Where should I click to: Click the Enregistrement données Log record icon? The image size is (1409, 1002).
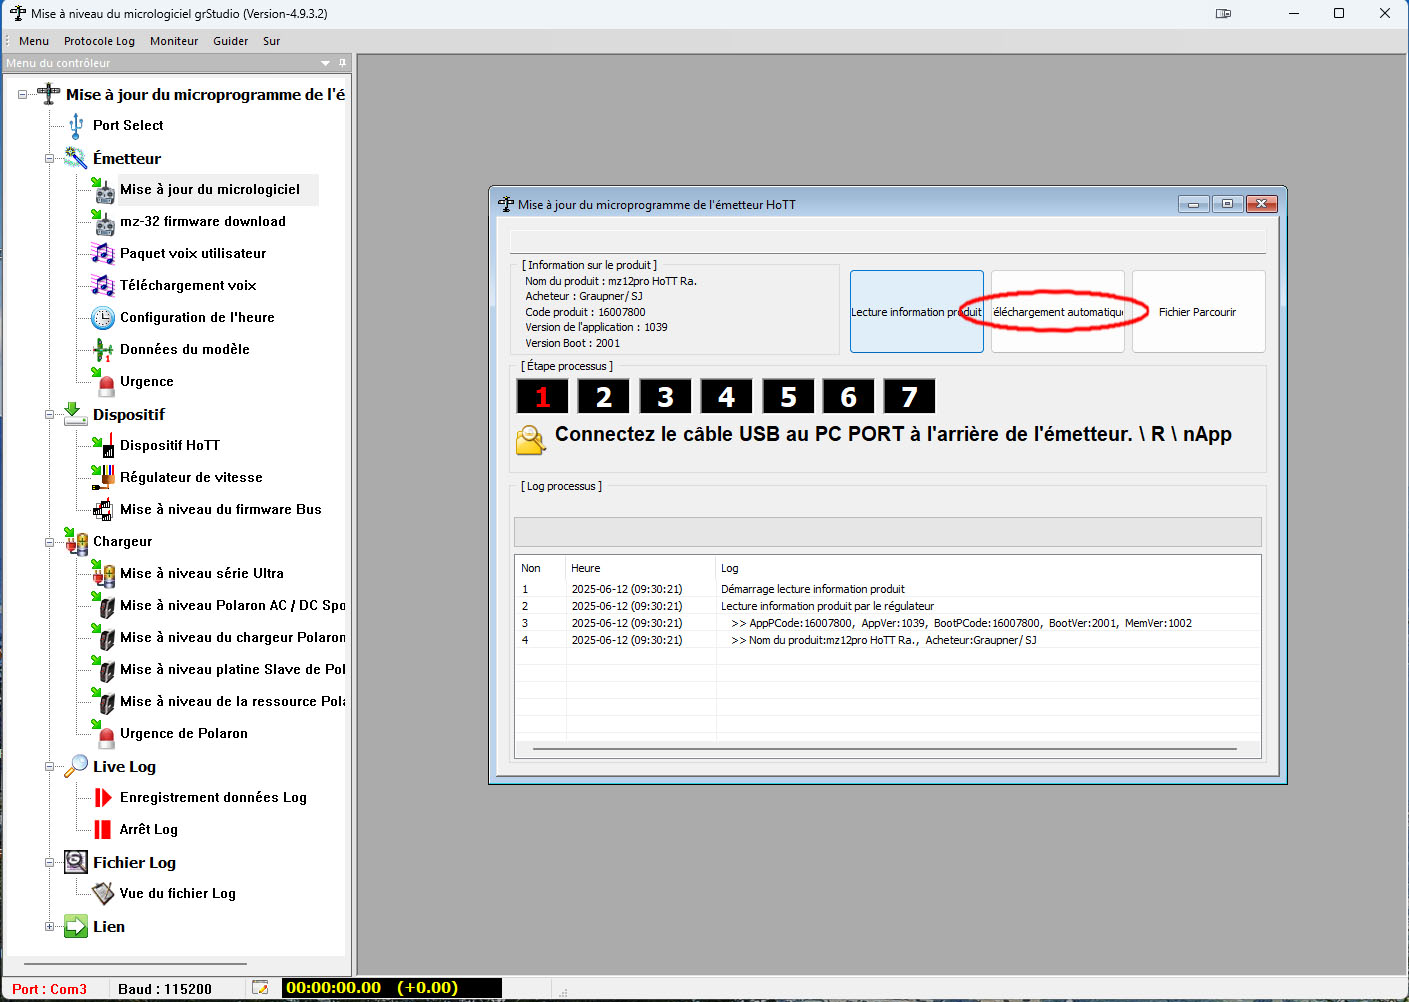click(x=103, y=798)
